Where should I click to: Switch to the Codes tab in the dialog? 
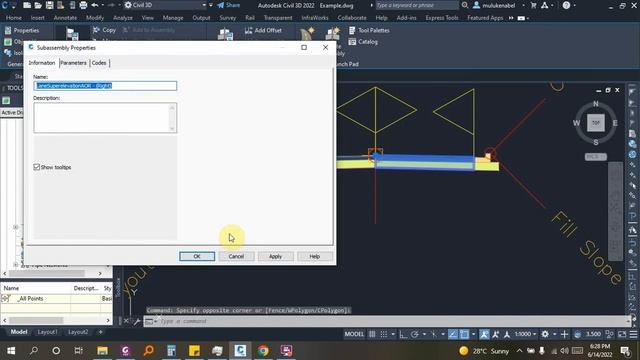click(99, 63)
